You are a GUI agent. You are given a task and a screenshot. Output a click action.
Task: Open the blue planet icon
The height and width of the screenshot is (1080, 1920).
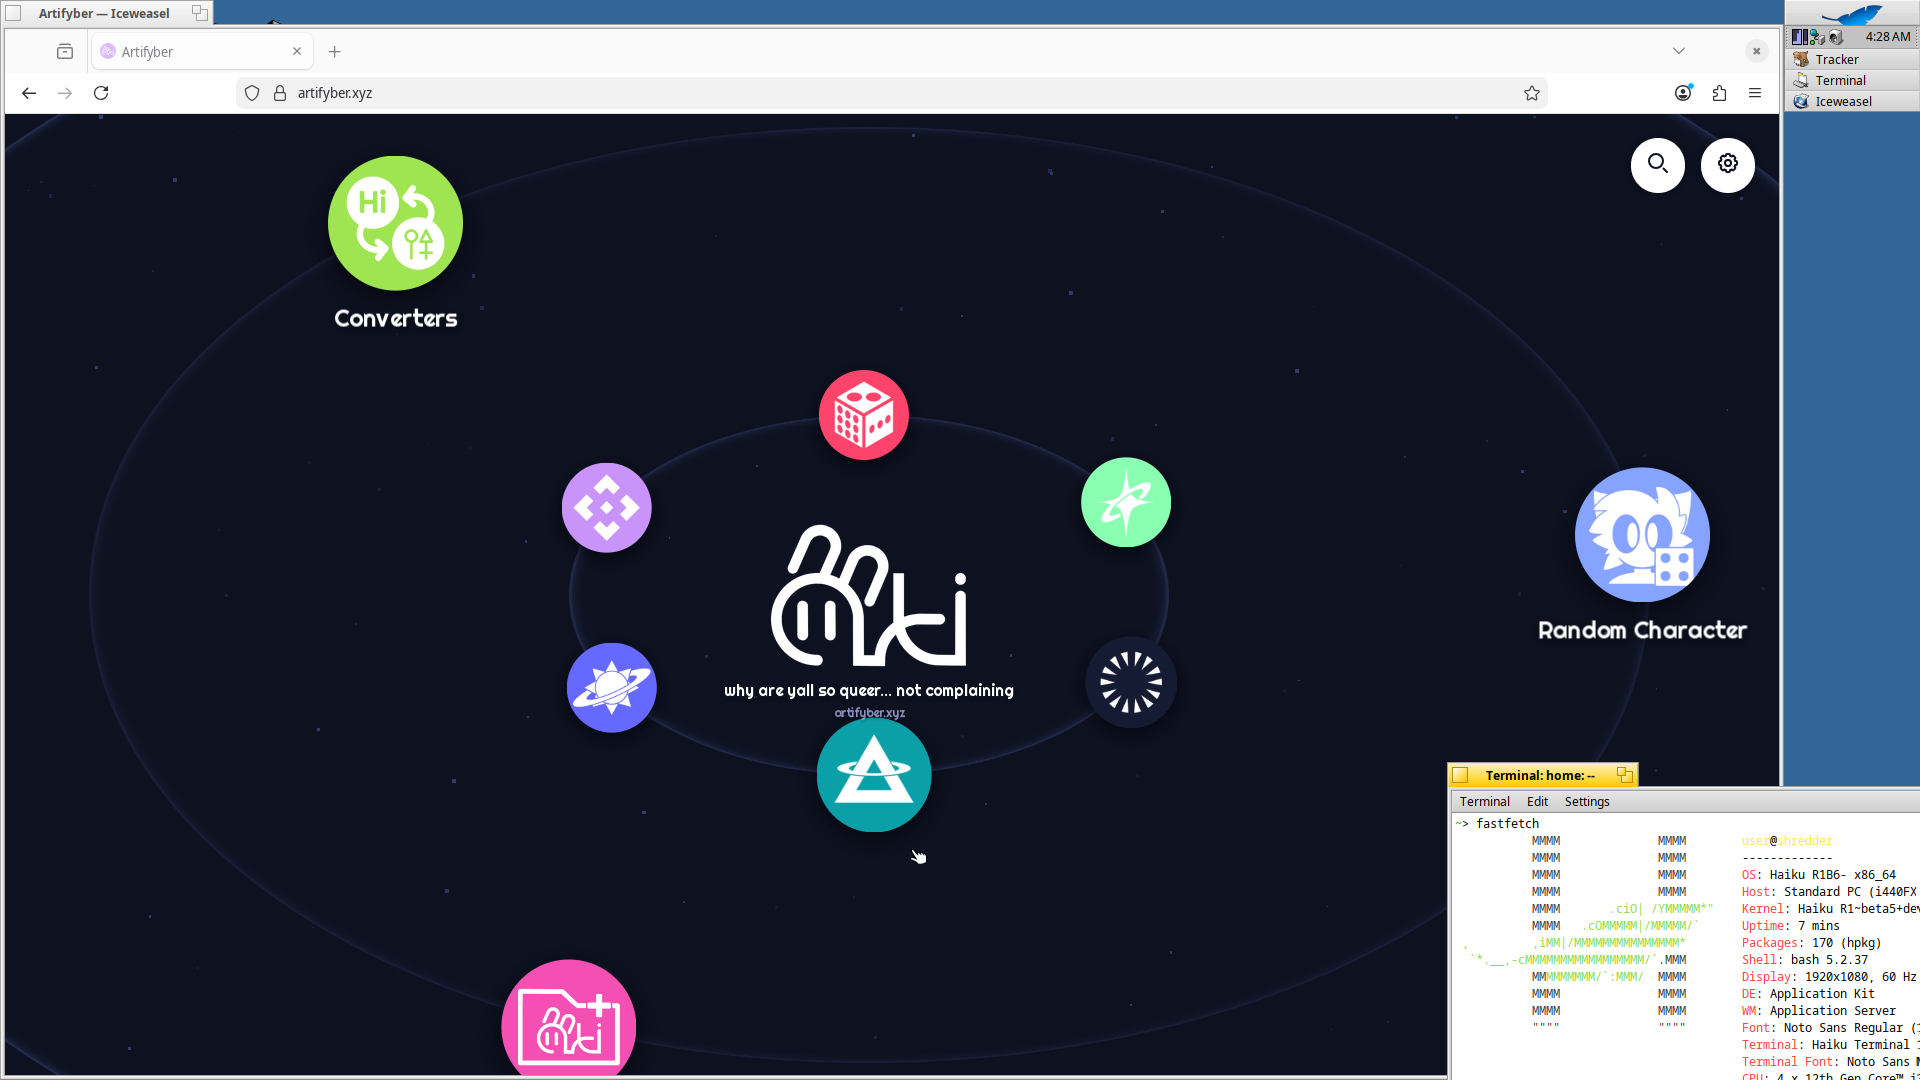(x=611, y=688)
